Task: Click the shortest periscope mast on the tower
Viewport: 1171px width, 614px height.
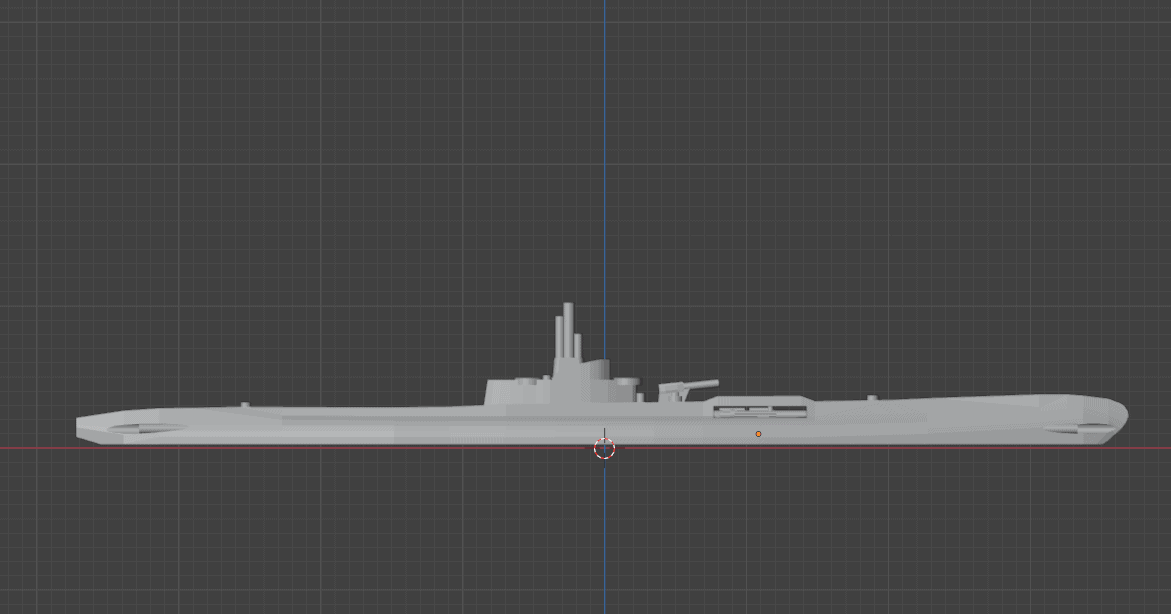Action: pyautogui.click(x=577, y=346)
